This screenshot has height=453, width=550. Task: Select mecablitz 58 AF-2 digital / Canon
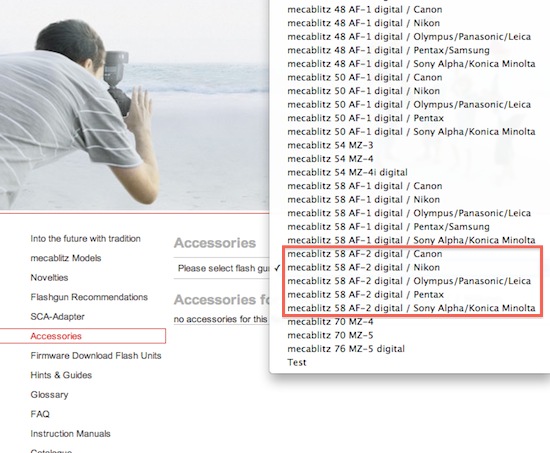point(364,254)
